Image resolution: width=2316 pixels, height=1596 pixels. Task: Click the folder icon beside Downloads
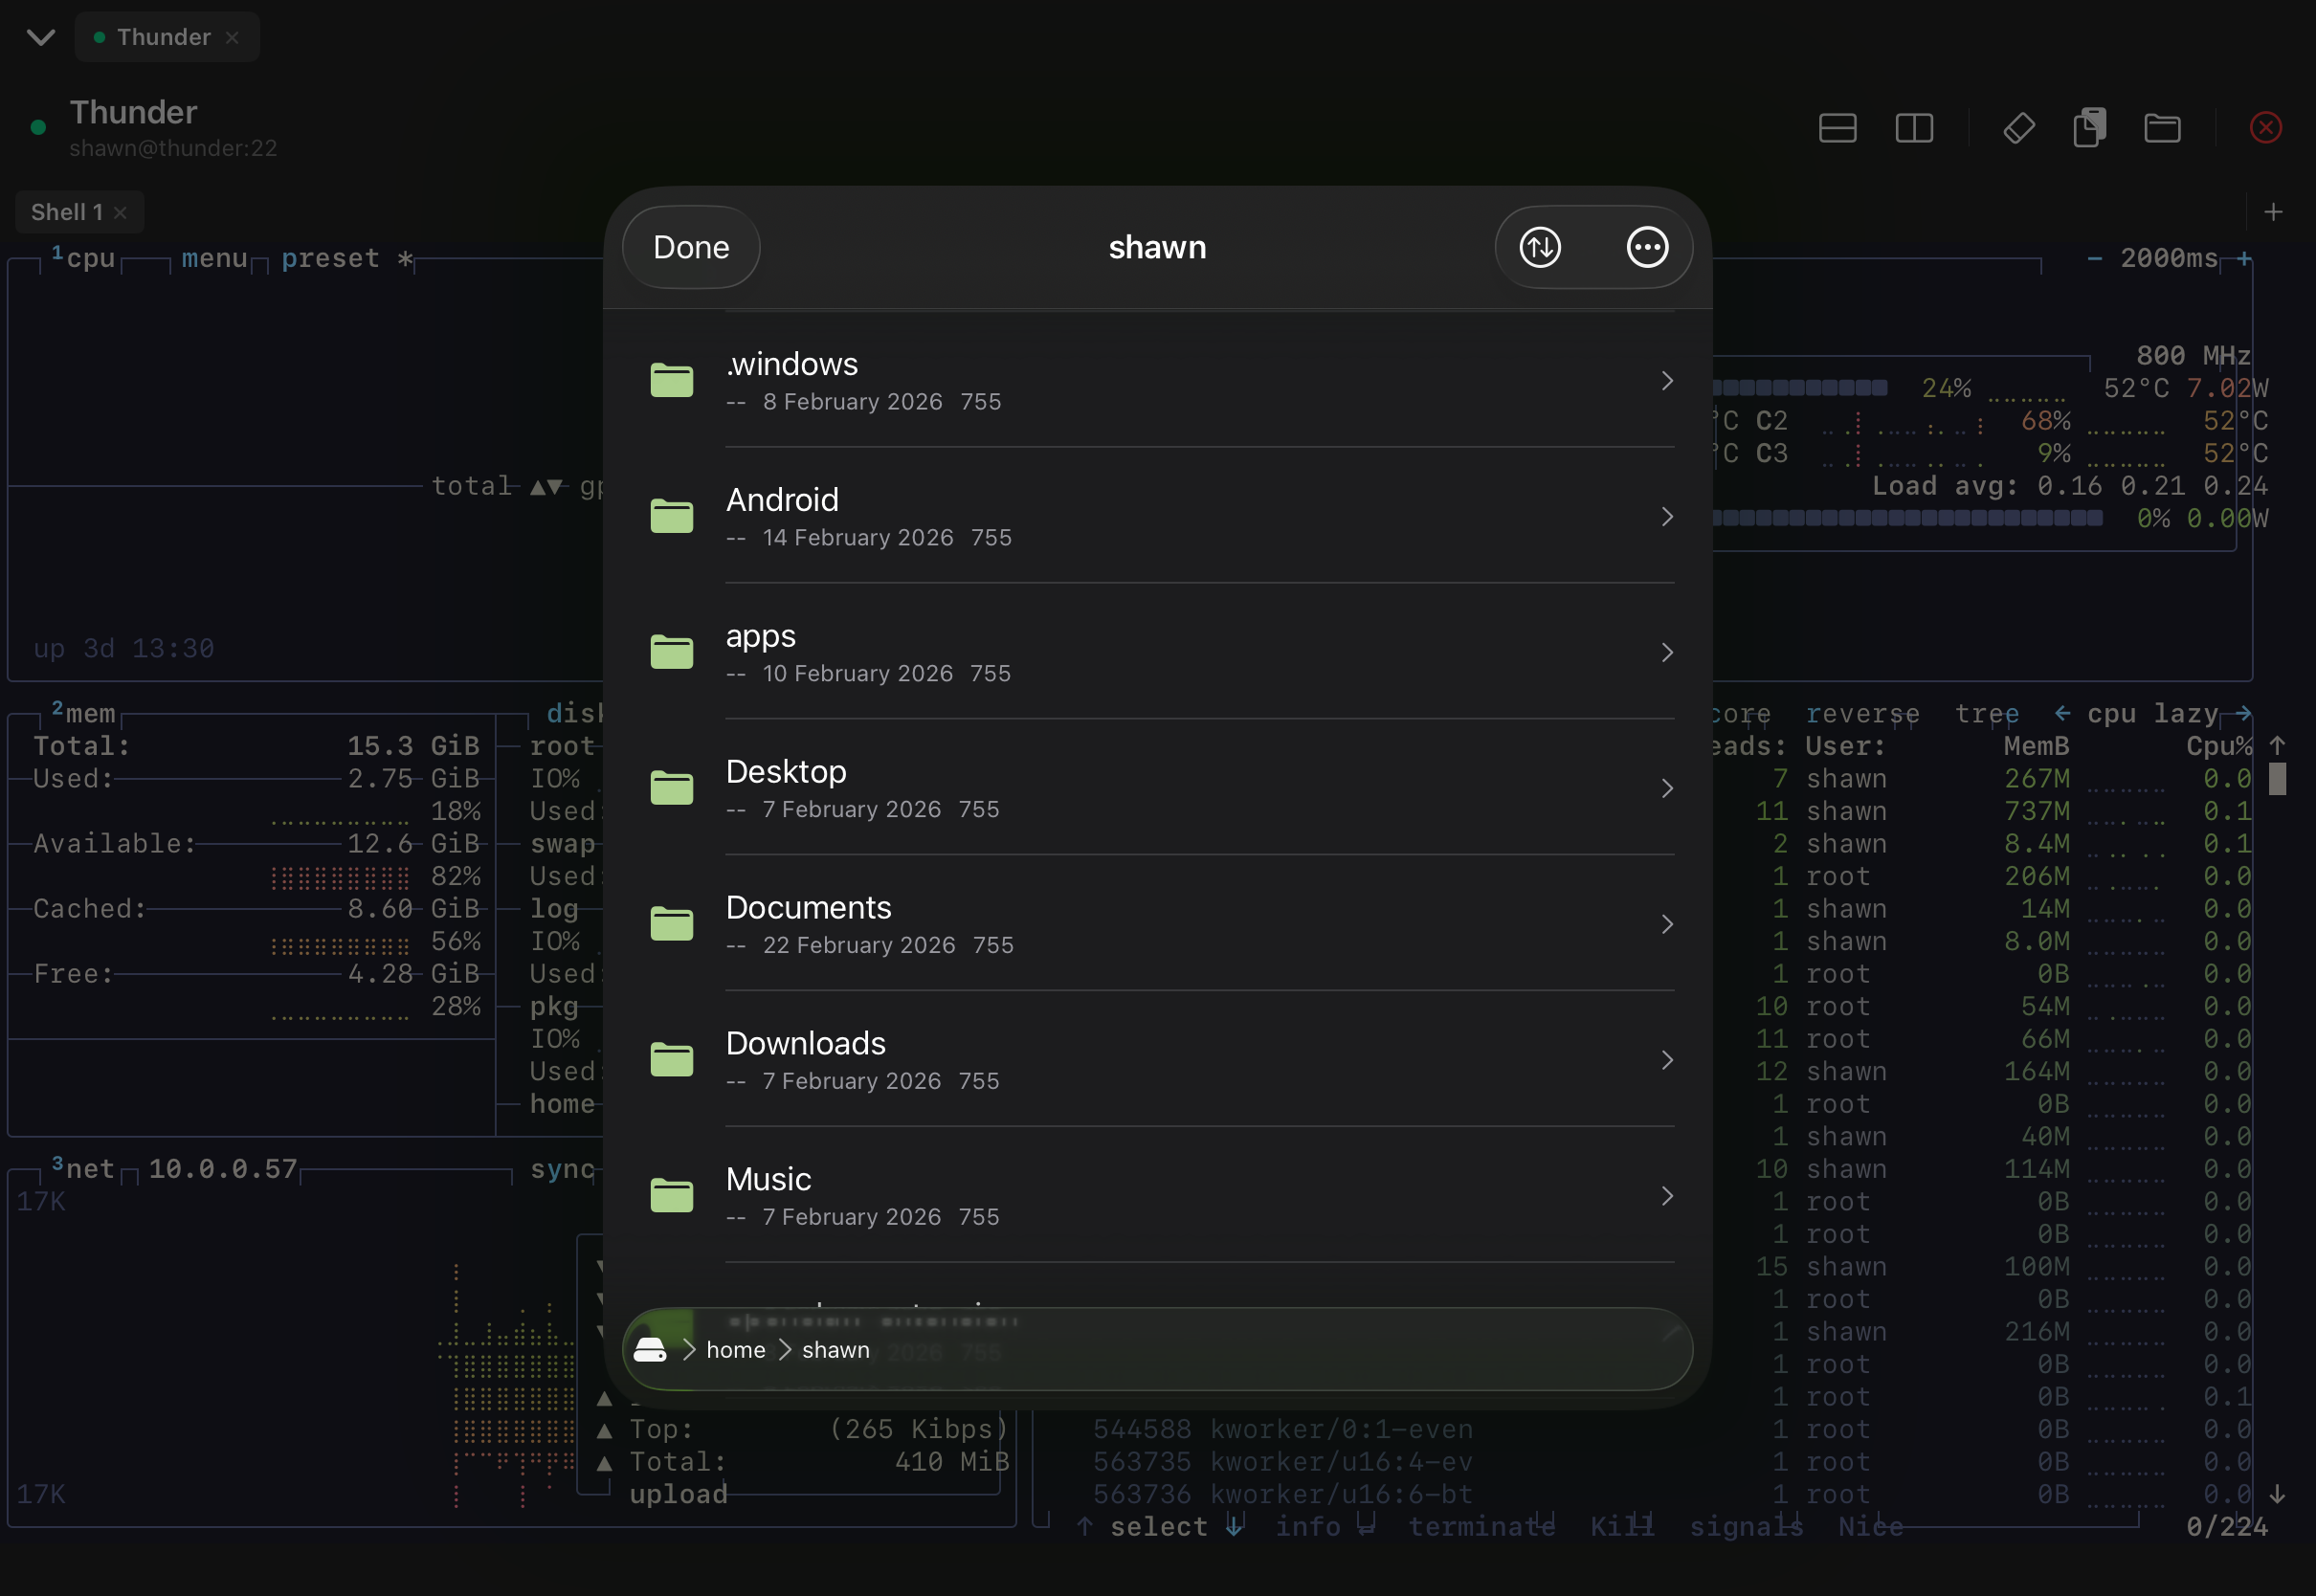pyautogui.click(x=671, y=1059)
